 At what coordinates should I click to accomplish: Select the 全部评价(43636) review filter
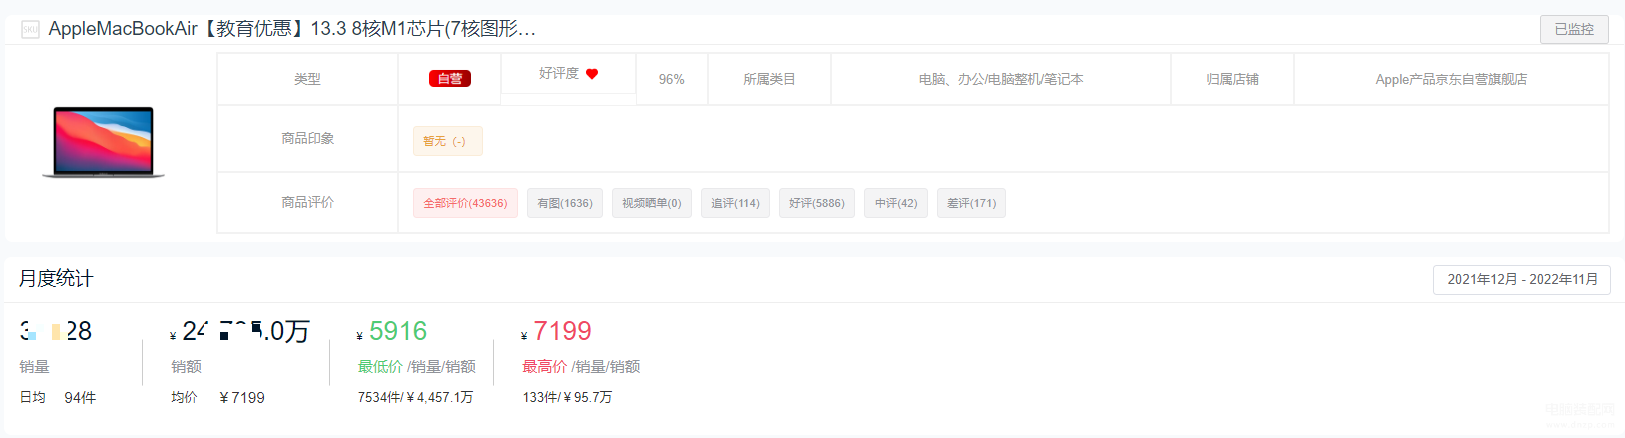pos(465,203)
